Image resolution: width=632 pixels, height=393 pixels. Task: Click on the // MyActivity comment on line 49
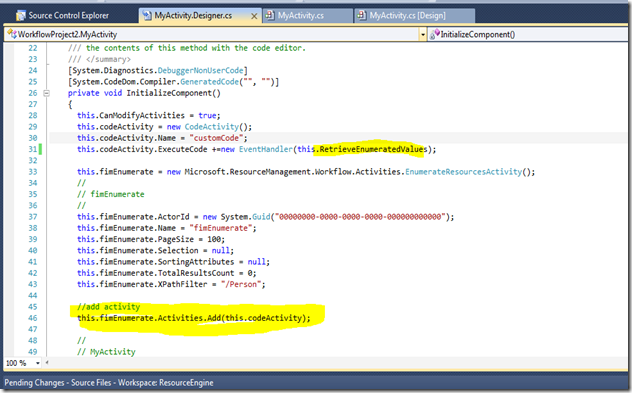pos(106,352)
